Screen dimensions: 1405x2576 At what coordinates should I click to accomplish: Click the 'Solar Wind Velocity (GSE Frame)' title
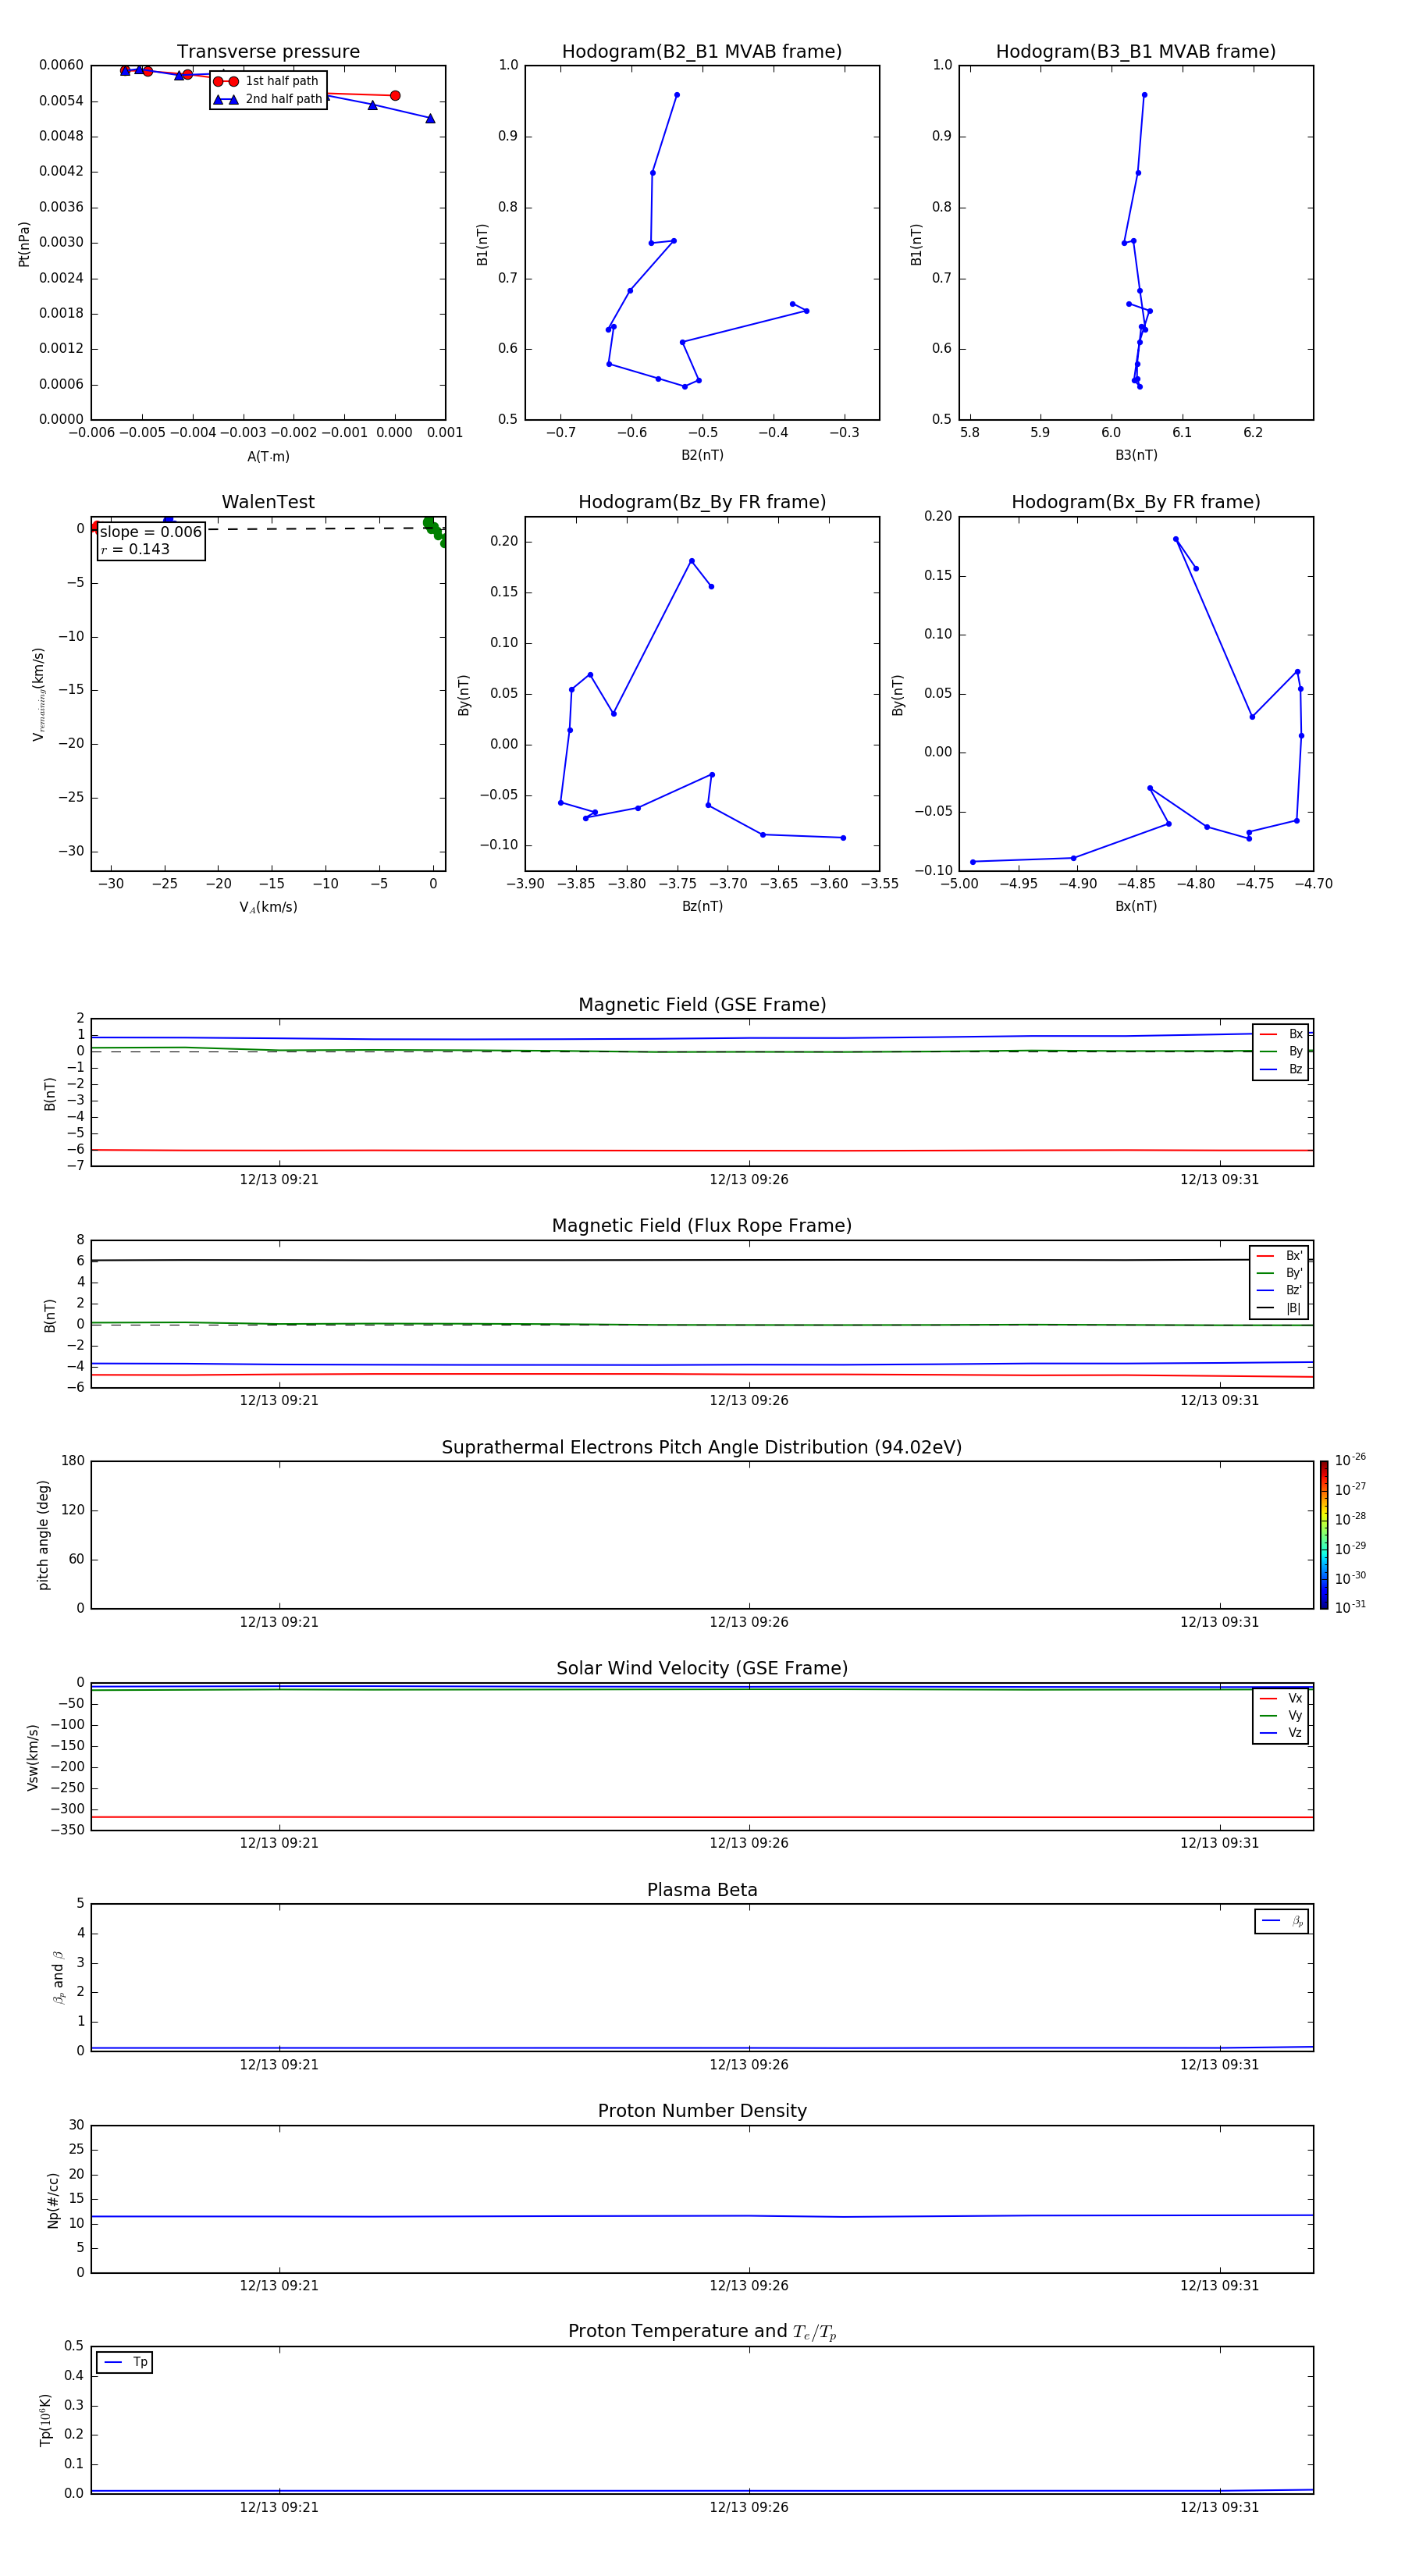coord(702,1669)
